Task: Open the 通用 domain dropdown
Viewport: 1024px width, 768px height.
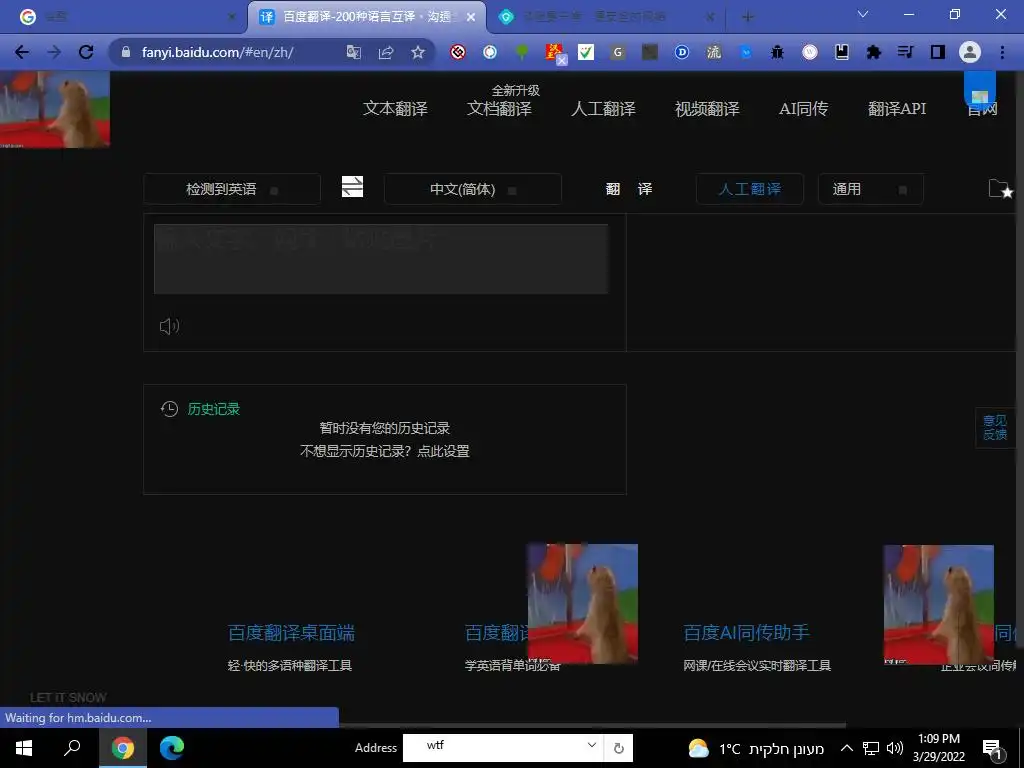Action: coord(871,189)
